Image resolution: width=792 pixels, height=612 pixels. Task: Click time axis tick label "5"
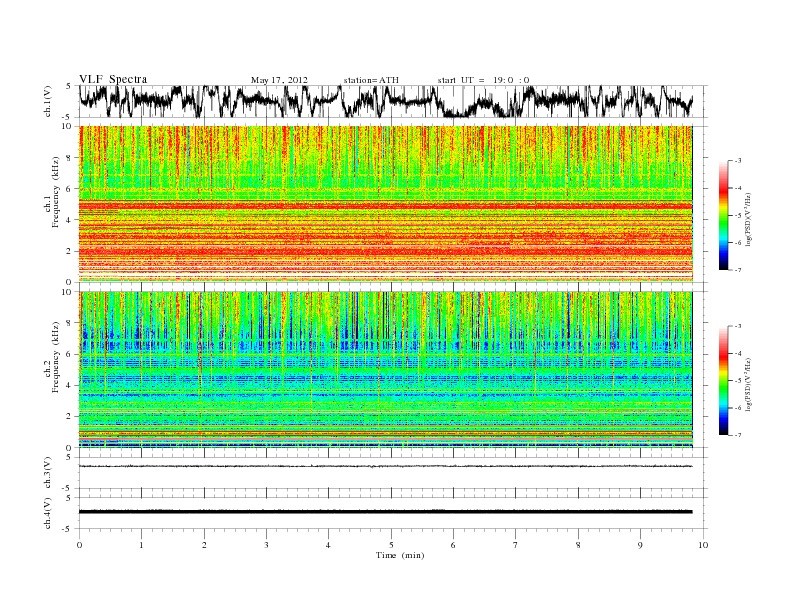click(x=391, y=545)
